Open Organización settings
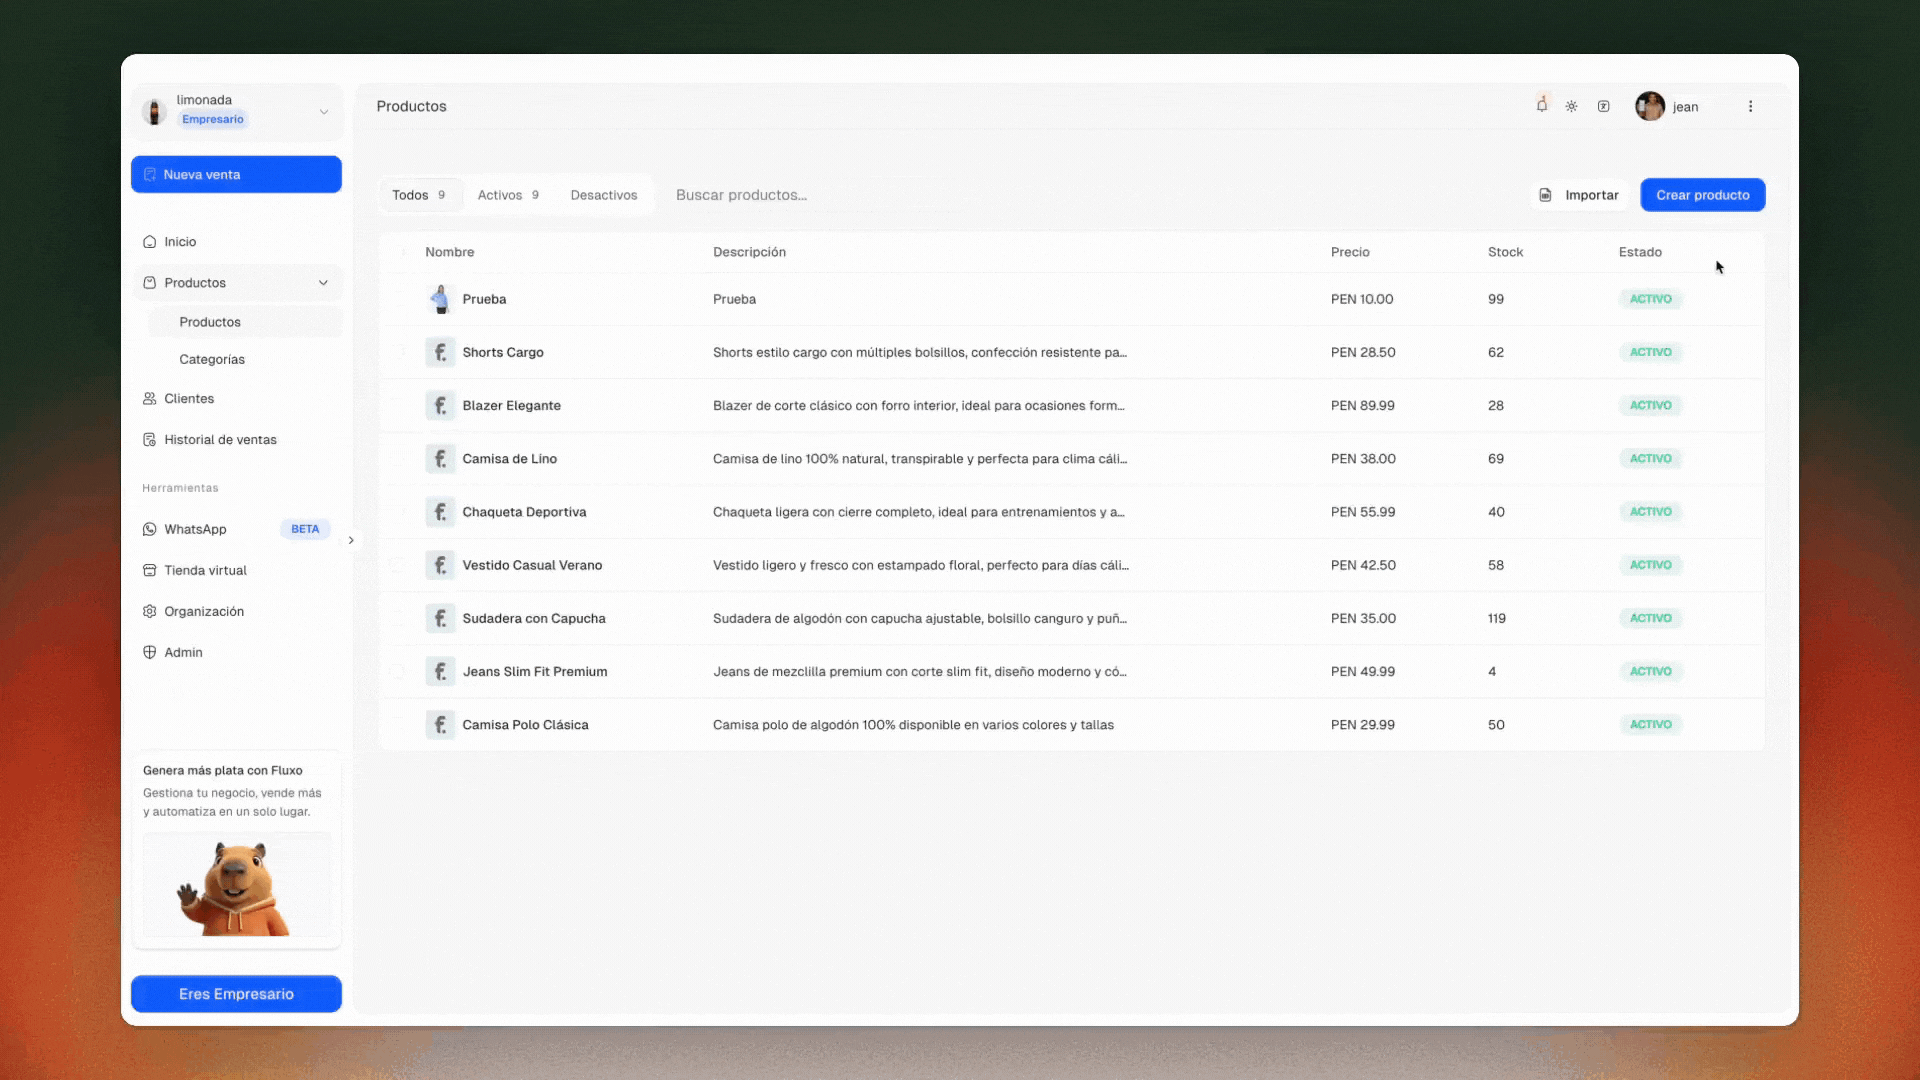This screenshot has width=1920, height=1080. click(x=204, y=611)
